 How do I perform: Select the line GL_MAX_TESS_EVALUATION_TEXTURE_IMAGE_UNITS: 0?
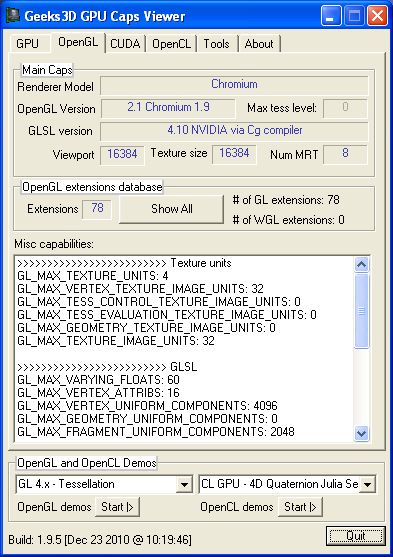coord(167,315)
